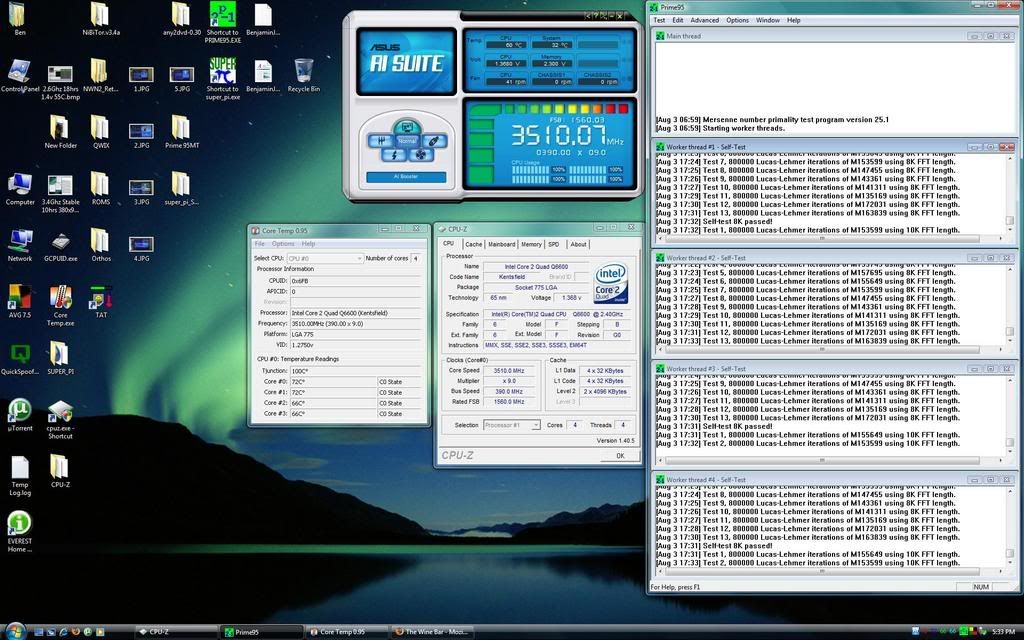Launch Firefox from the Quick Launch bar
Image resolution: width=1024 pixels, height=640 pixels.
(76, 632)
